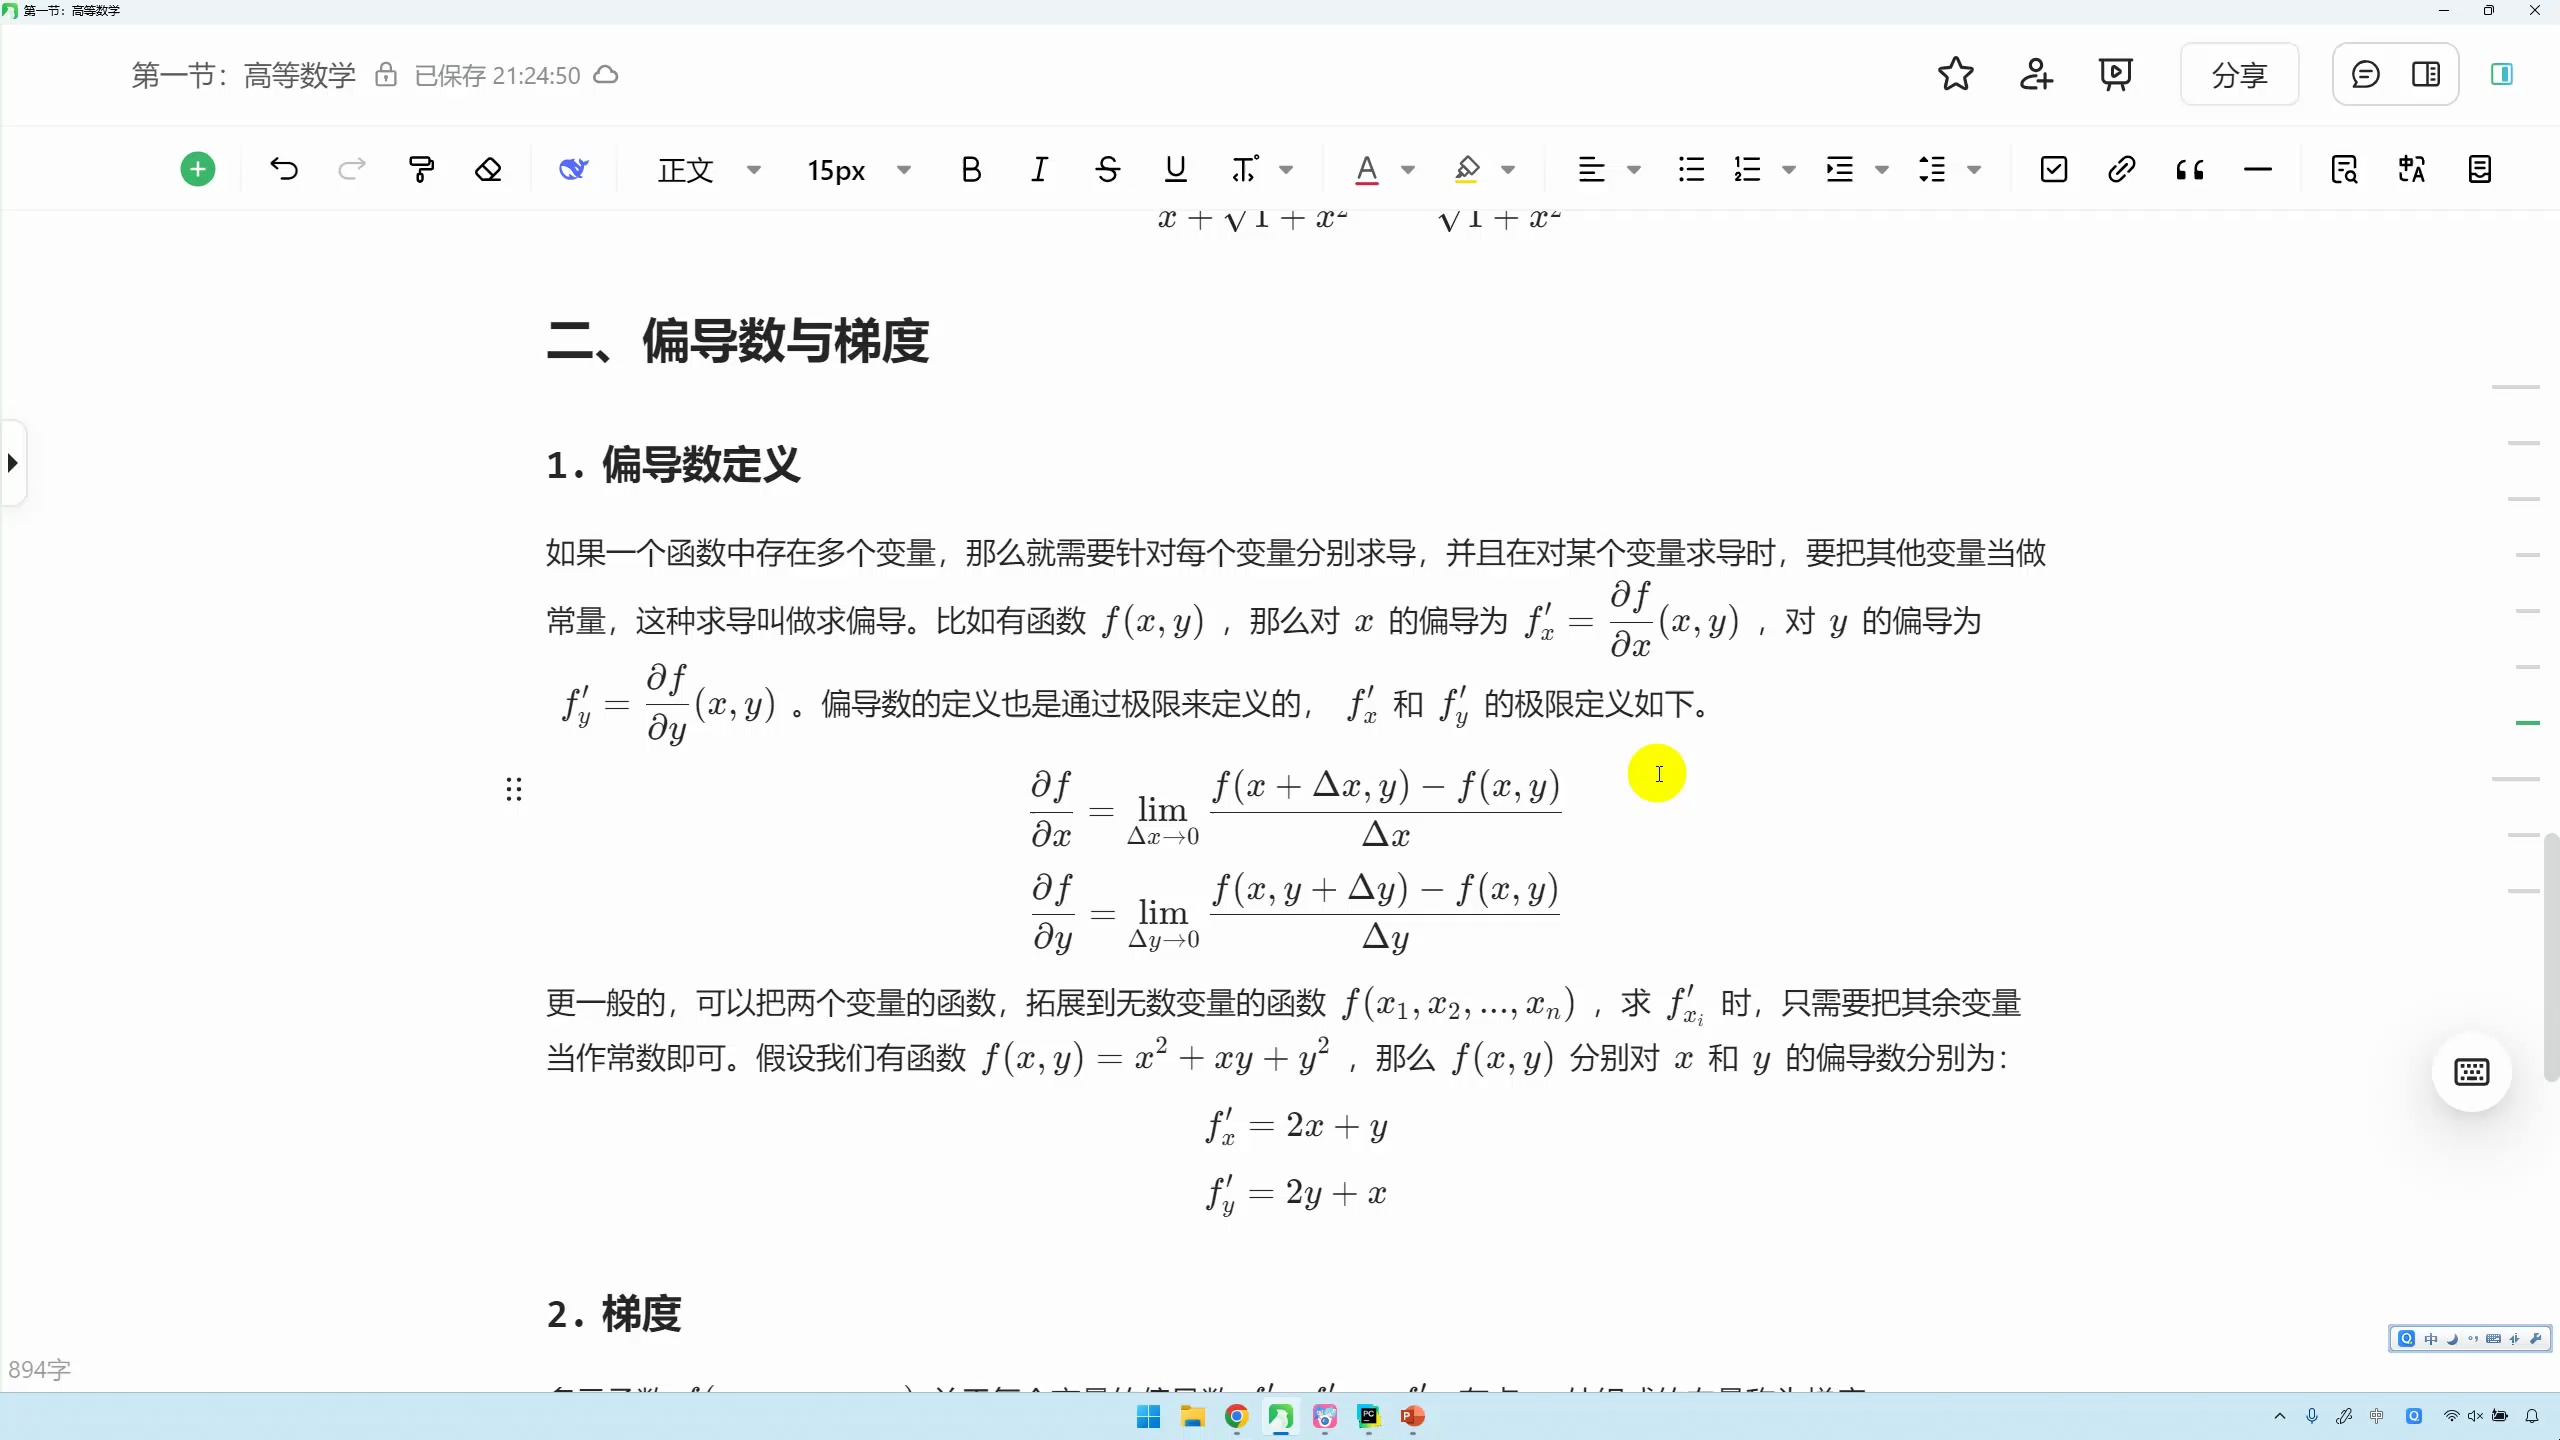This screenshot has width=2560, height=1440.
Task: Open the translate tool
Action: pos(2411,169)
